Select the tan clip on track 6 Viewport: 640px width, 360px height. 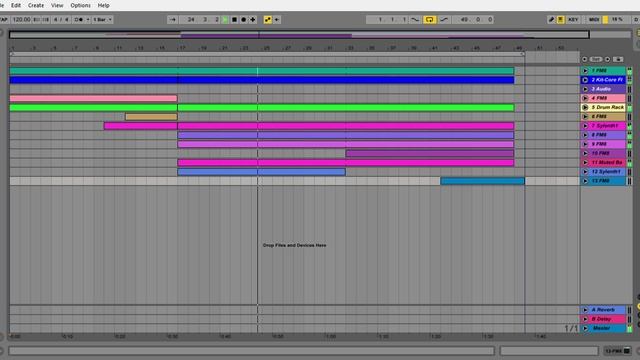tap(151, 117)
